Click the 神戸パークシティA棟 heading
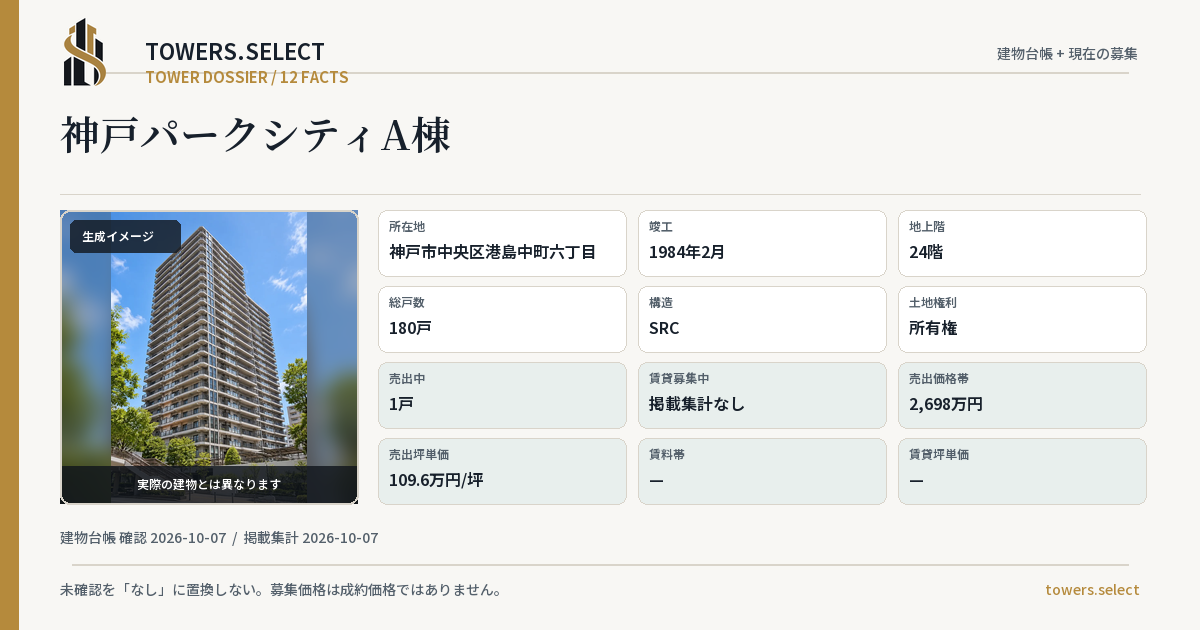Viewport: 1200px width, 630px height. [x=256, y=136]
